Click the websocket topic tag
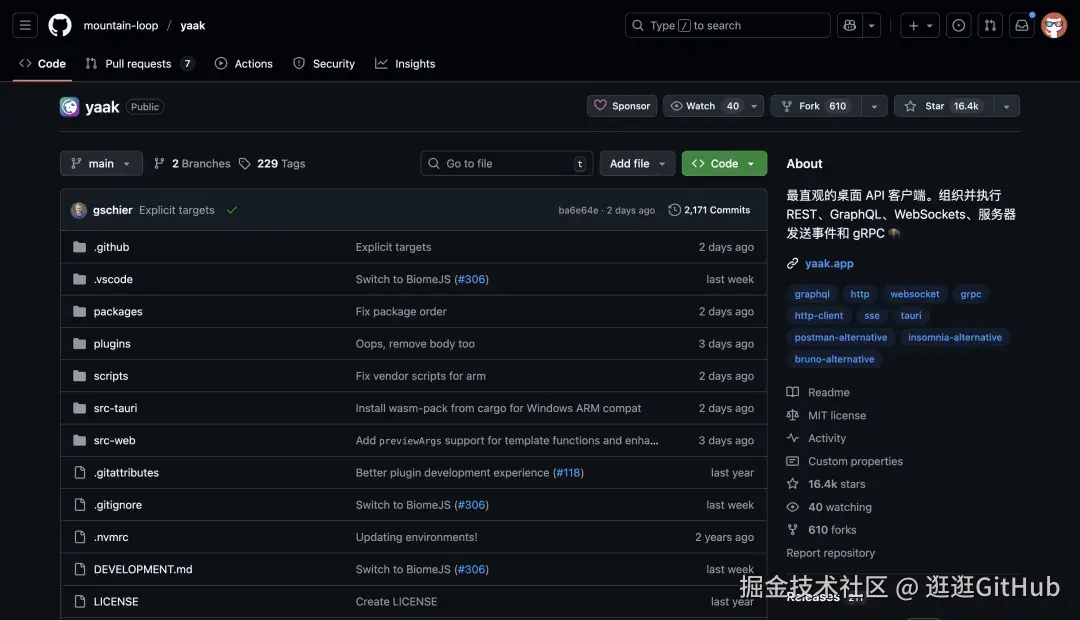This screenshot has width=1080, height=620. (x=915, y=294)
